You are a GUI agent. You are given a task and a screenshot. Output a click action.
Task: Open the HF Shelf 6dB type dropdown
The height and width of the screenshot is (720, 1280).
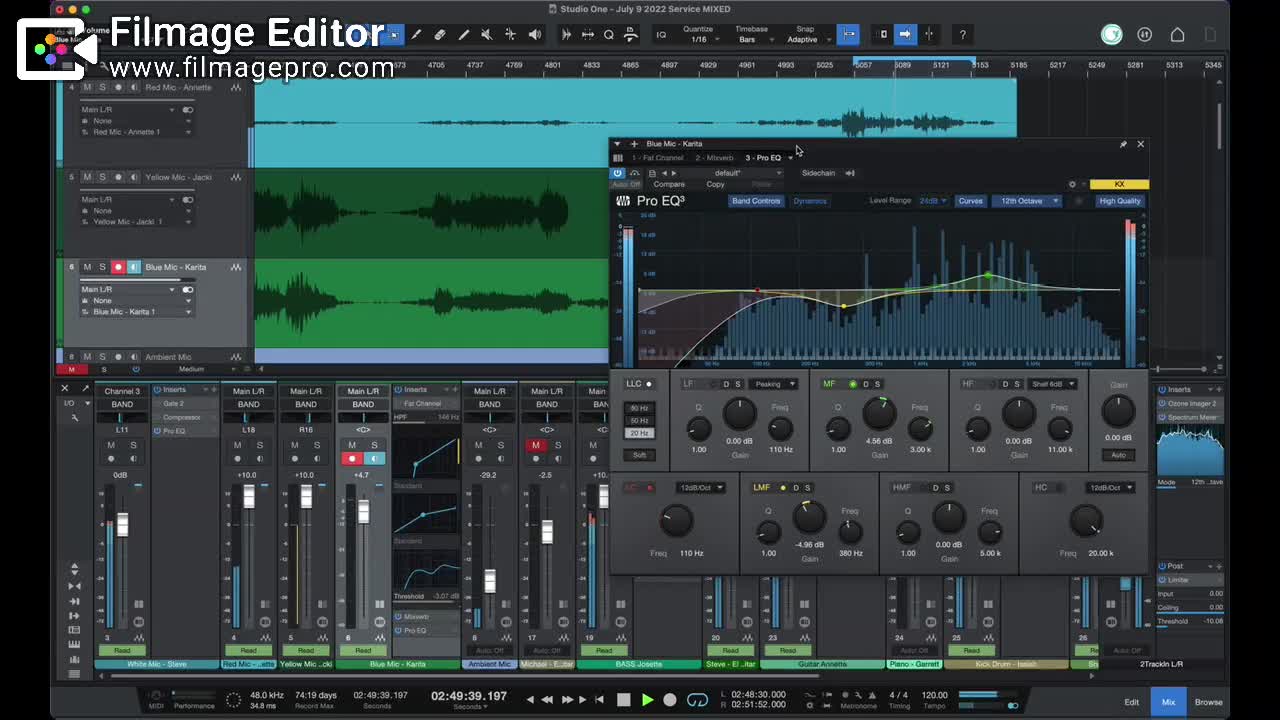point(1055,384)
